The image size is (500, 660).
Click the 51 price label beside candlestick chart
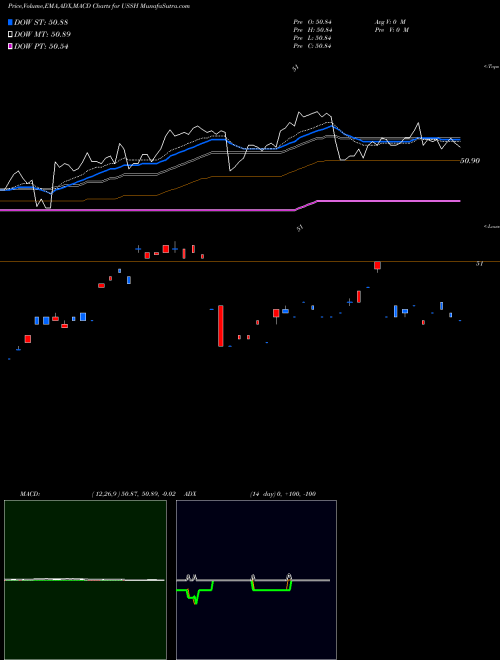[479, 264]
